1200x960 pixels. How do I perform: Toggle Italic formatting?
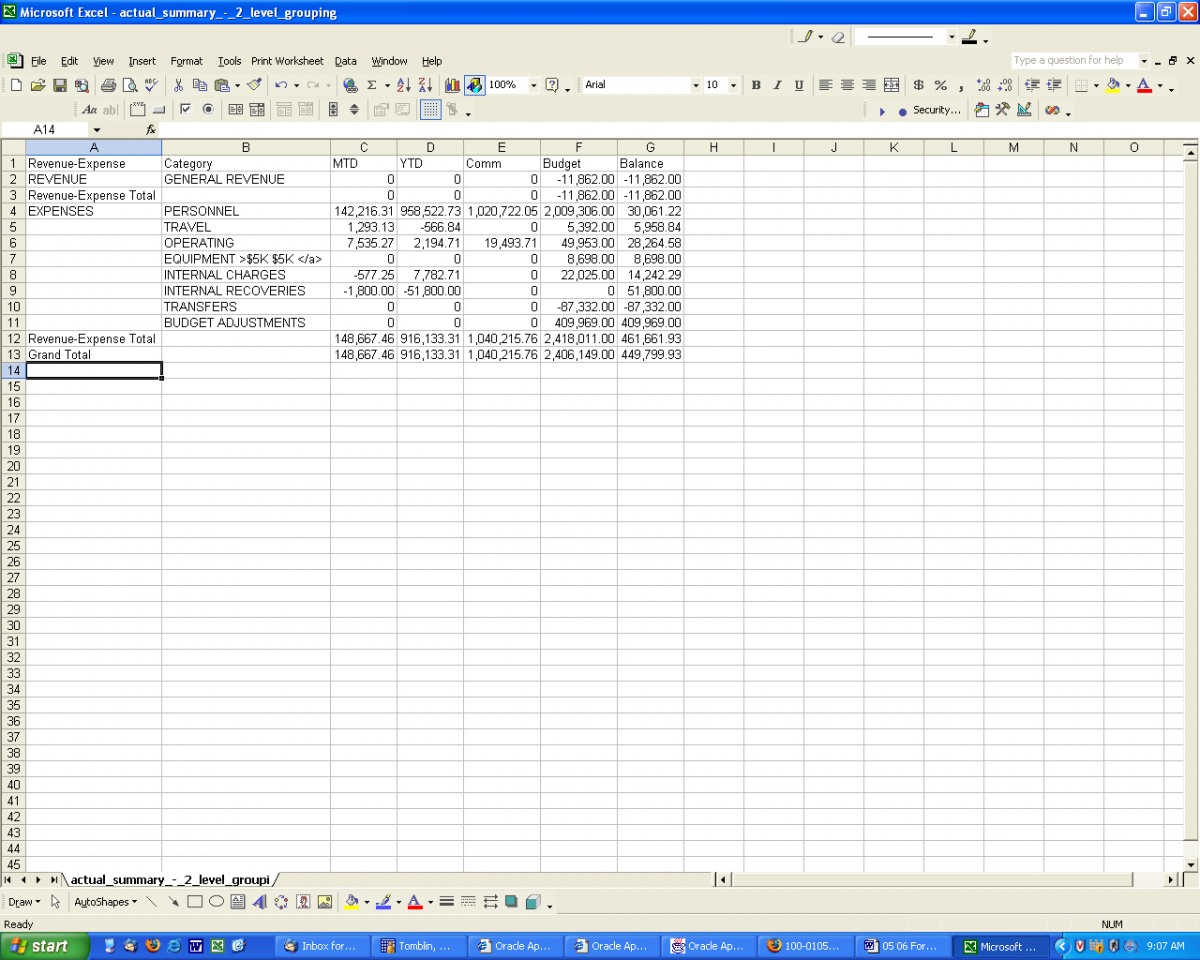(x=777, y=85)
